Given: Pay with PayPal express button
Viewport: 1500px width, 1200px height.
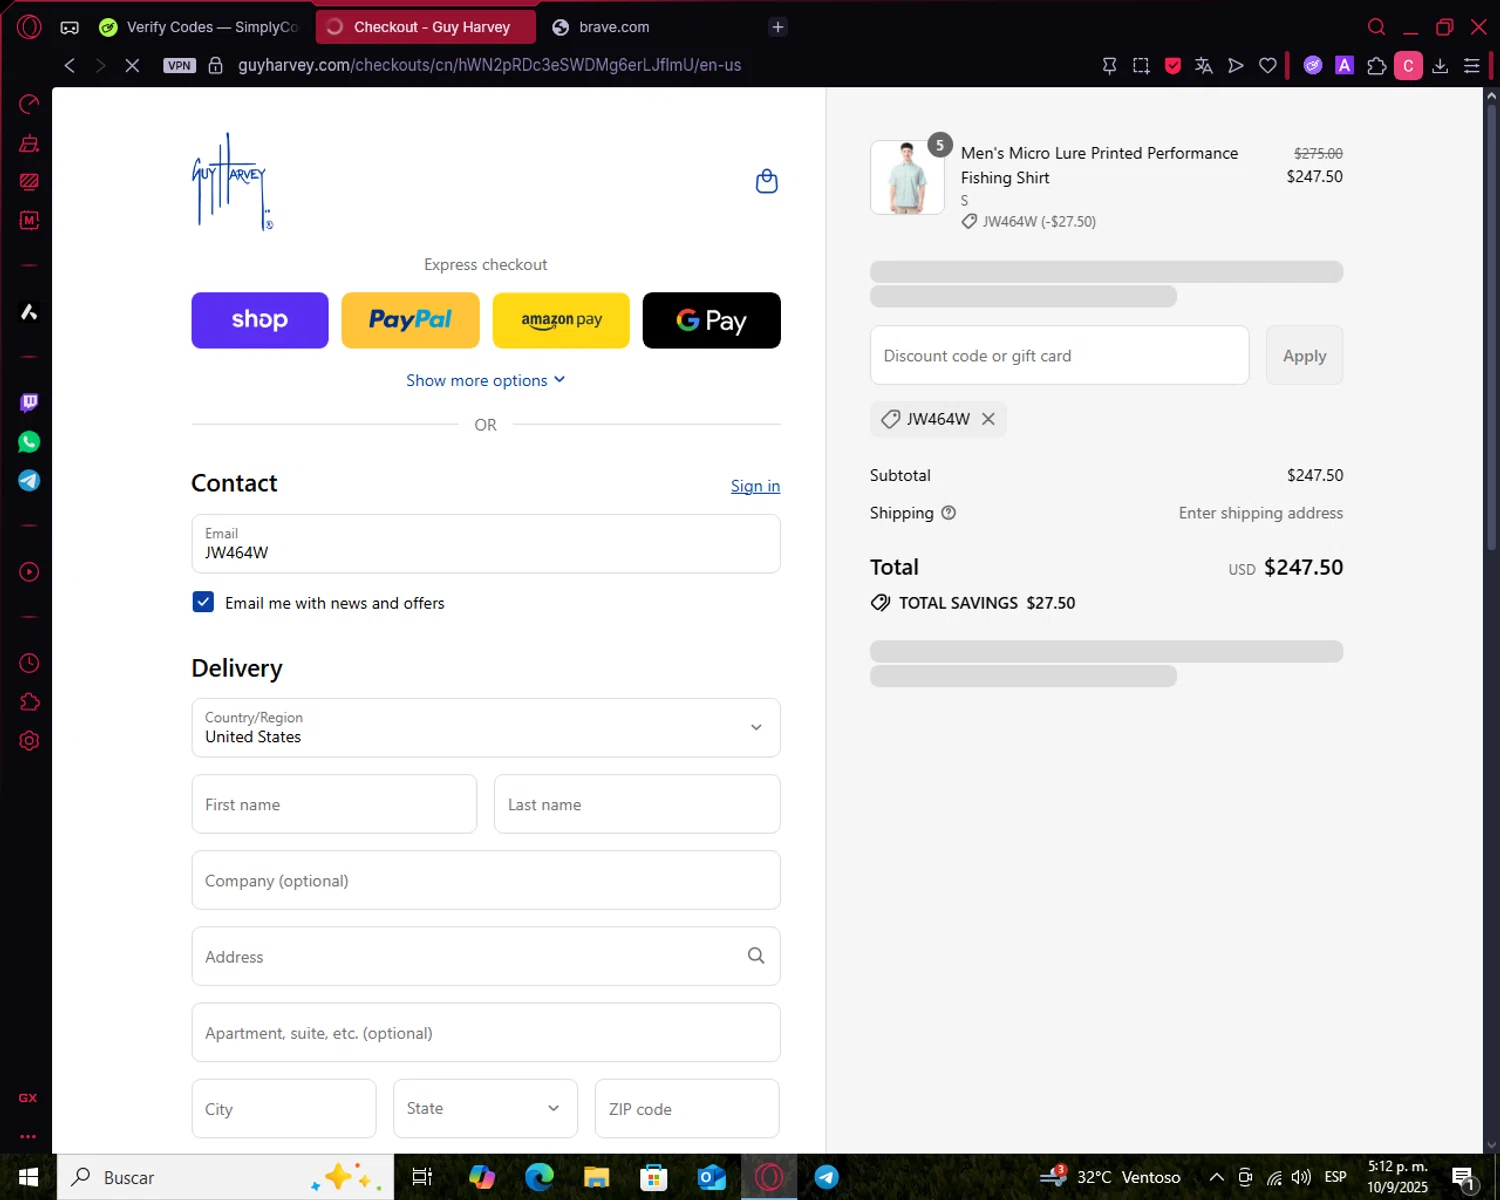Looking at the screenshot, I should [410, 320].
